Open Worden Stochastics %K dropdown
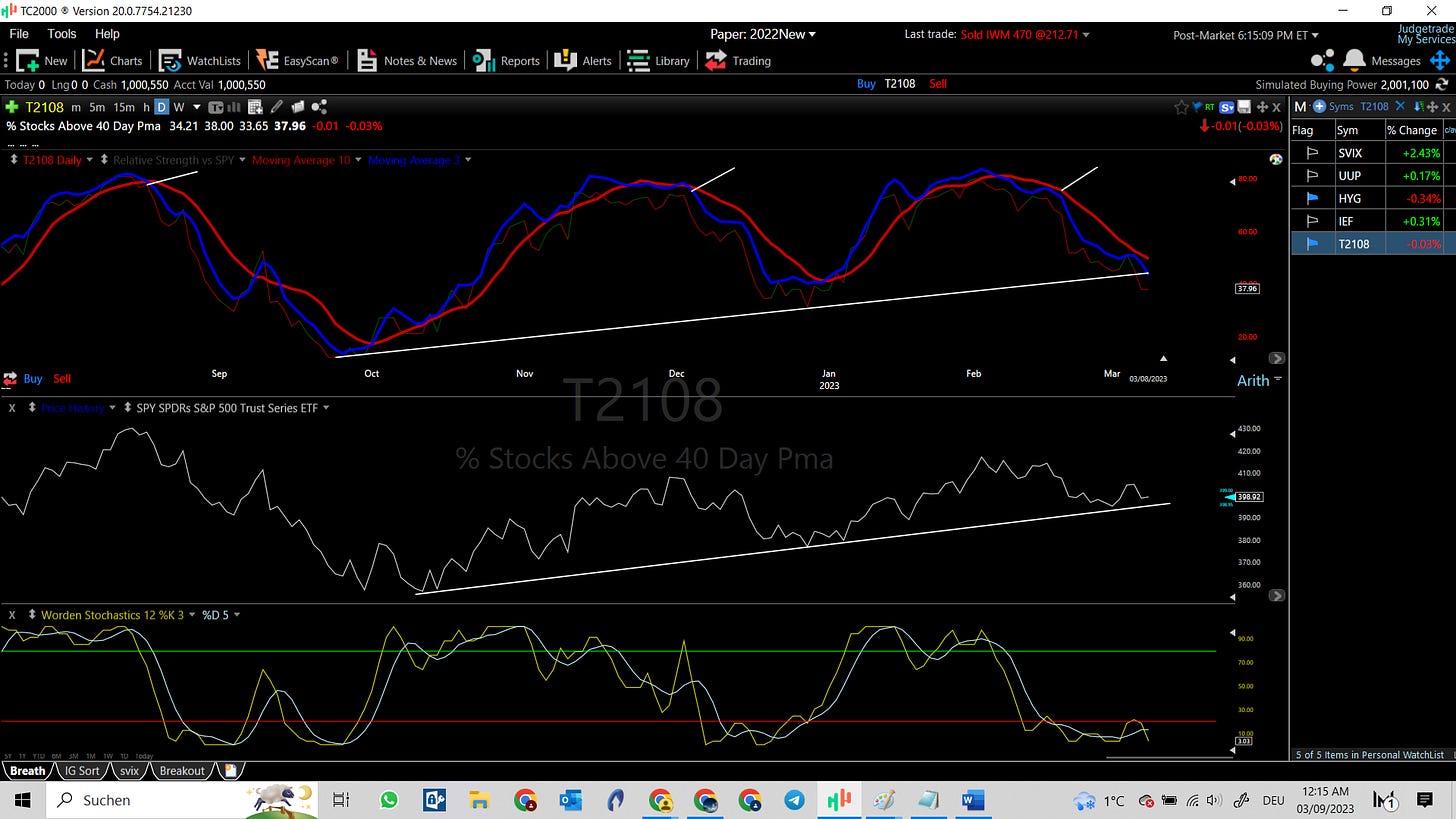 (x=191, y=615)
